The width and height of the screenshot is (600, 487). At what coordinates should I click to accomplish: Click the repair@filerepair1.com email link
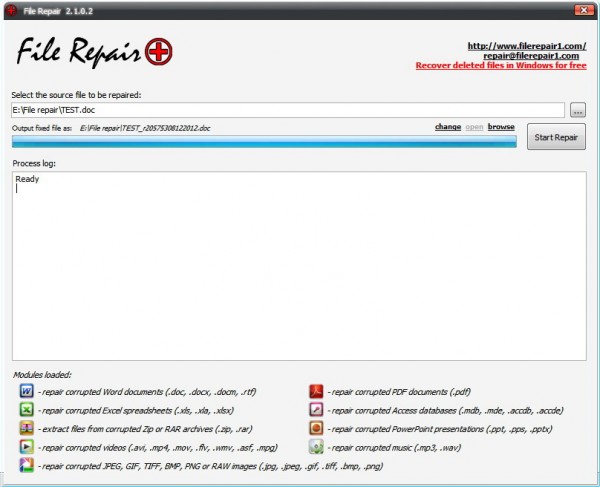click(x=531, y=56)
